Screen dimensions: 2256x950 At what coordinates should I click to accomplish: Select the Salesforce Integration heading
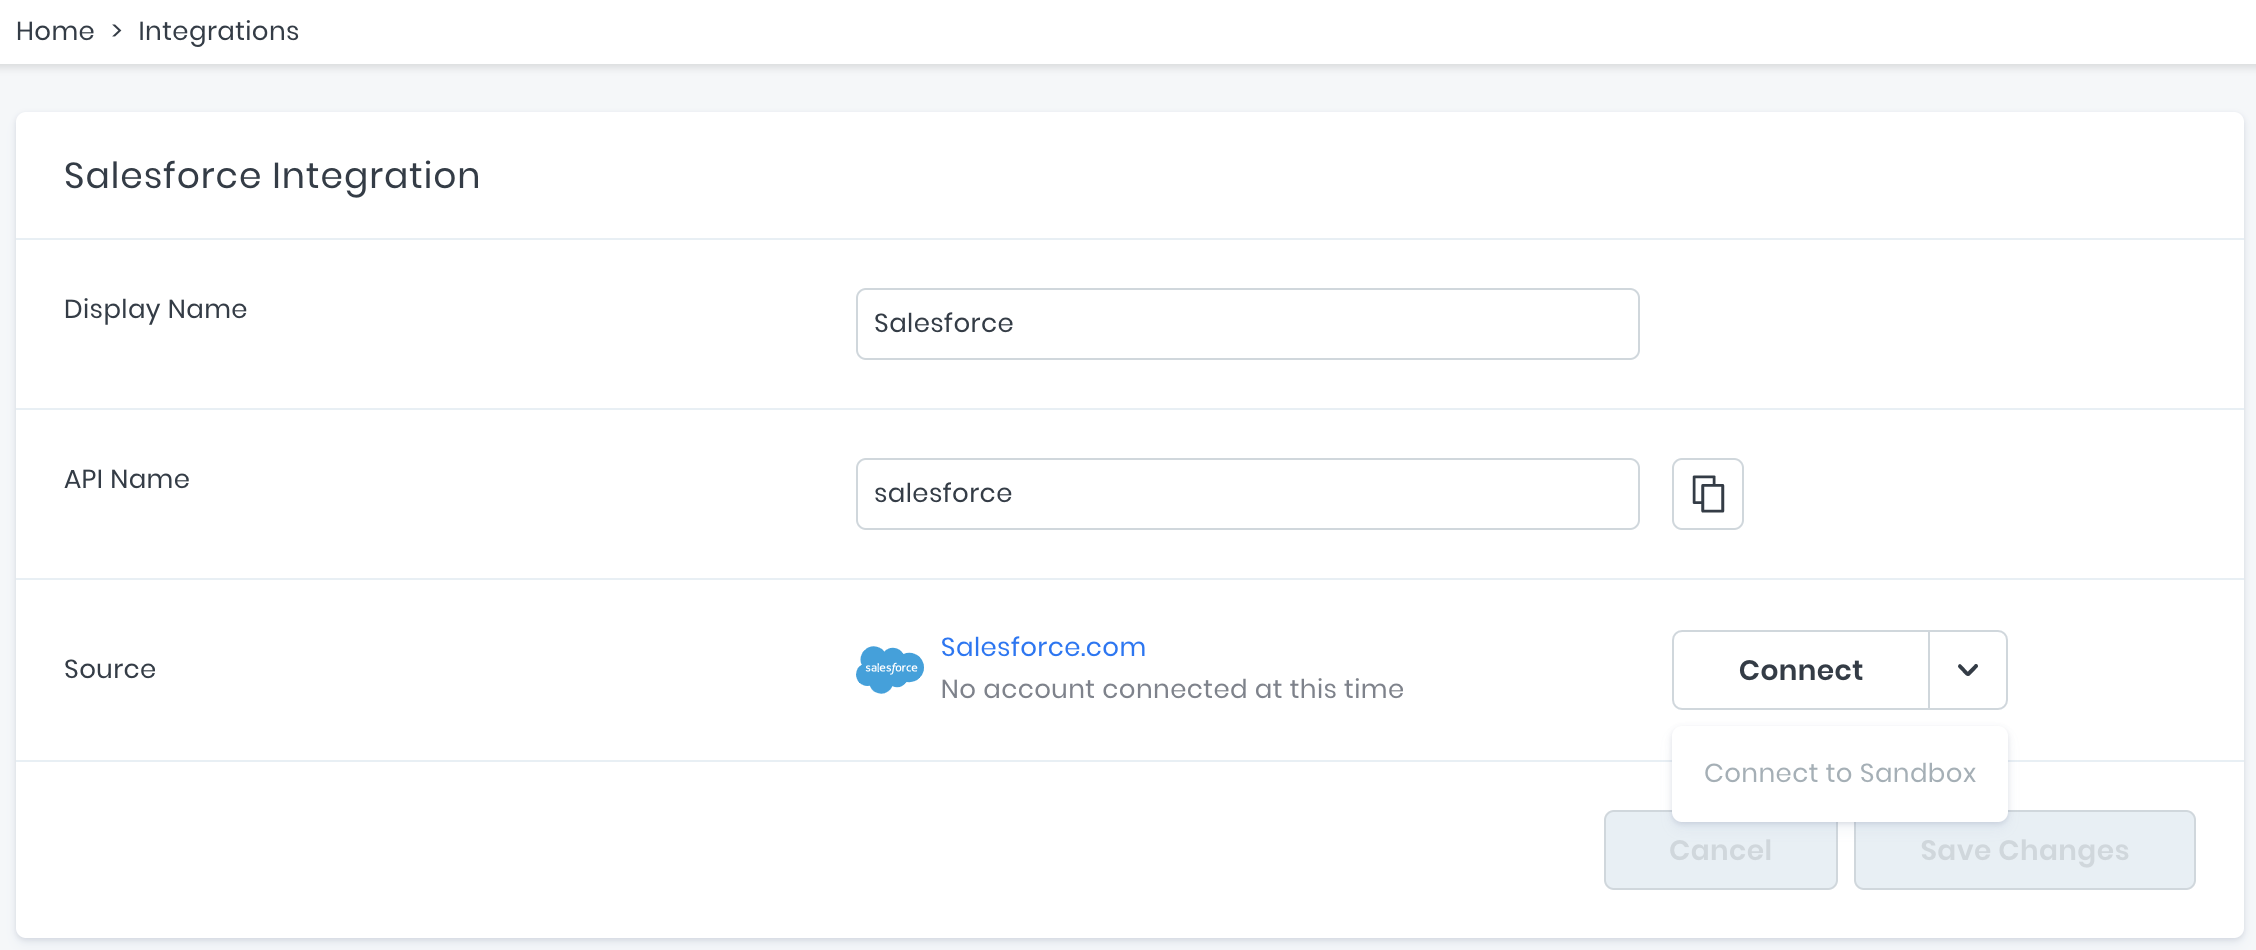(x=272, y=176)
